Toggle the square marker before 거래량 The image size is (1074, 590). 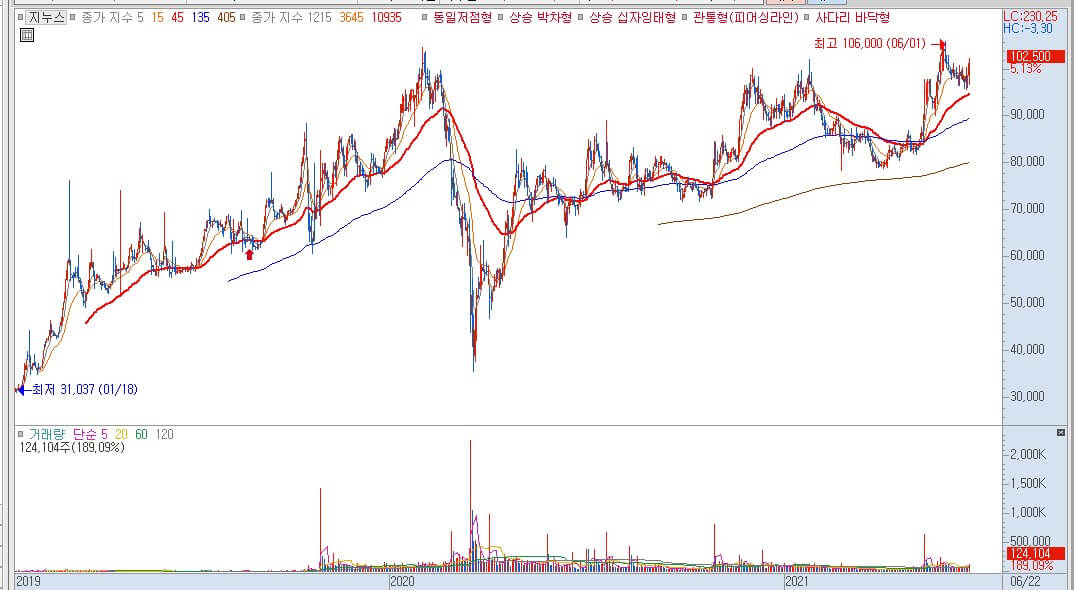[x=21, y=434]
